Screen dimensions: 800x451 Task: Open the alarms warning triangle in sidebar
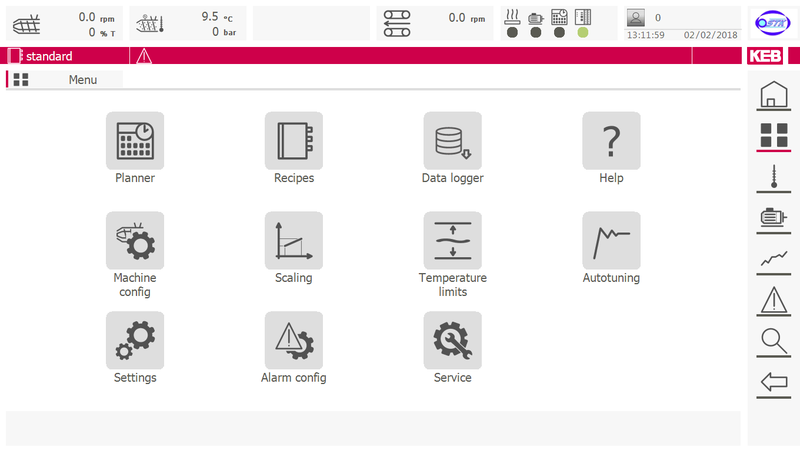pos(773,300)
